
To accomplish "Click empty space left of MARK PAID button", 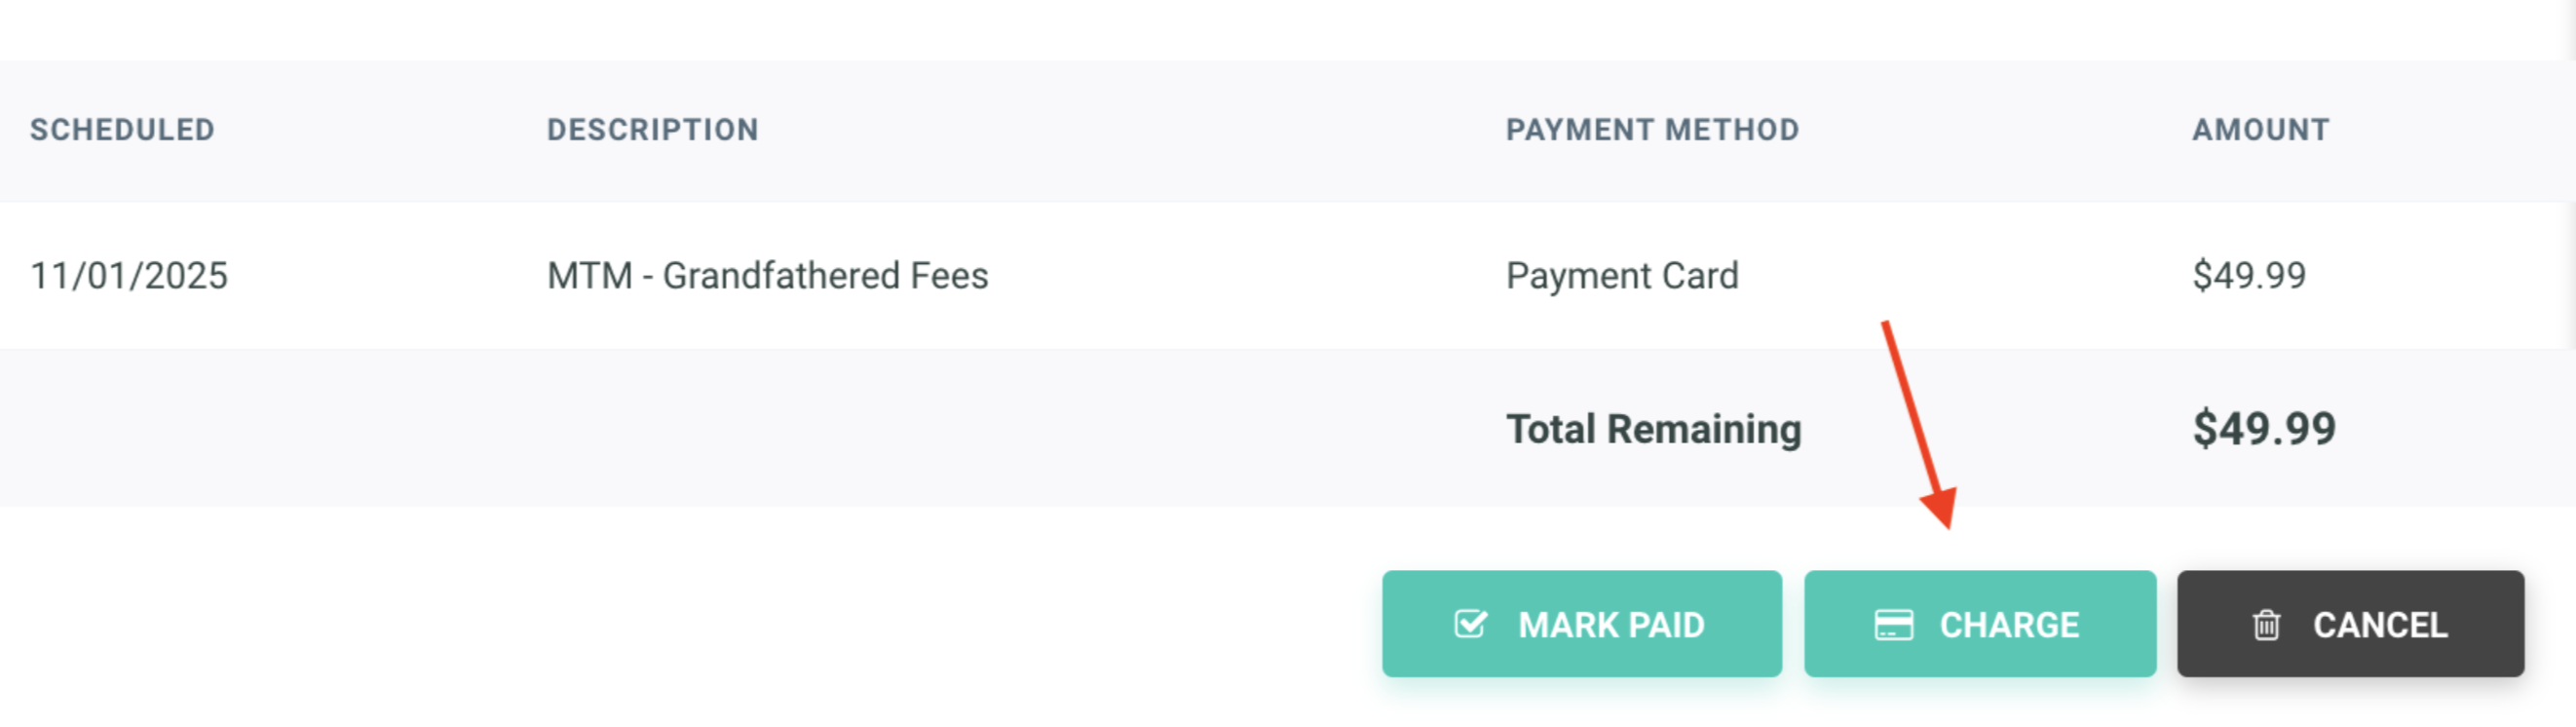I will pos(700,624).
